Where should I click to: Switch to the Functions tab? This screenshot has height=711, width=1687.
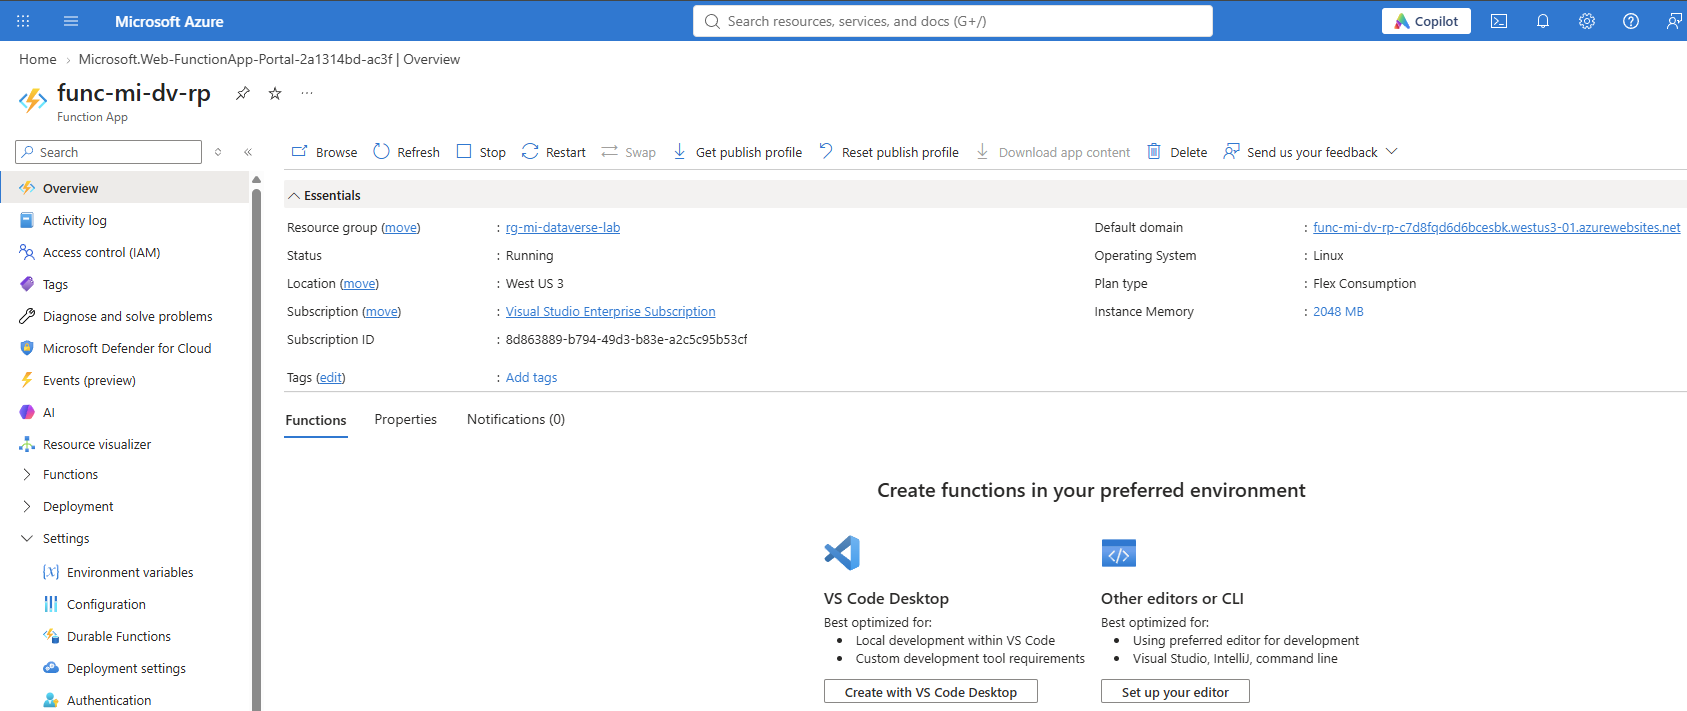coord(316,420)
